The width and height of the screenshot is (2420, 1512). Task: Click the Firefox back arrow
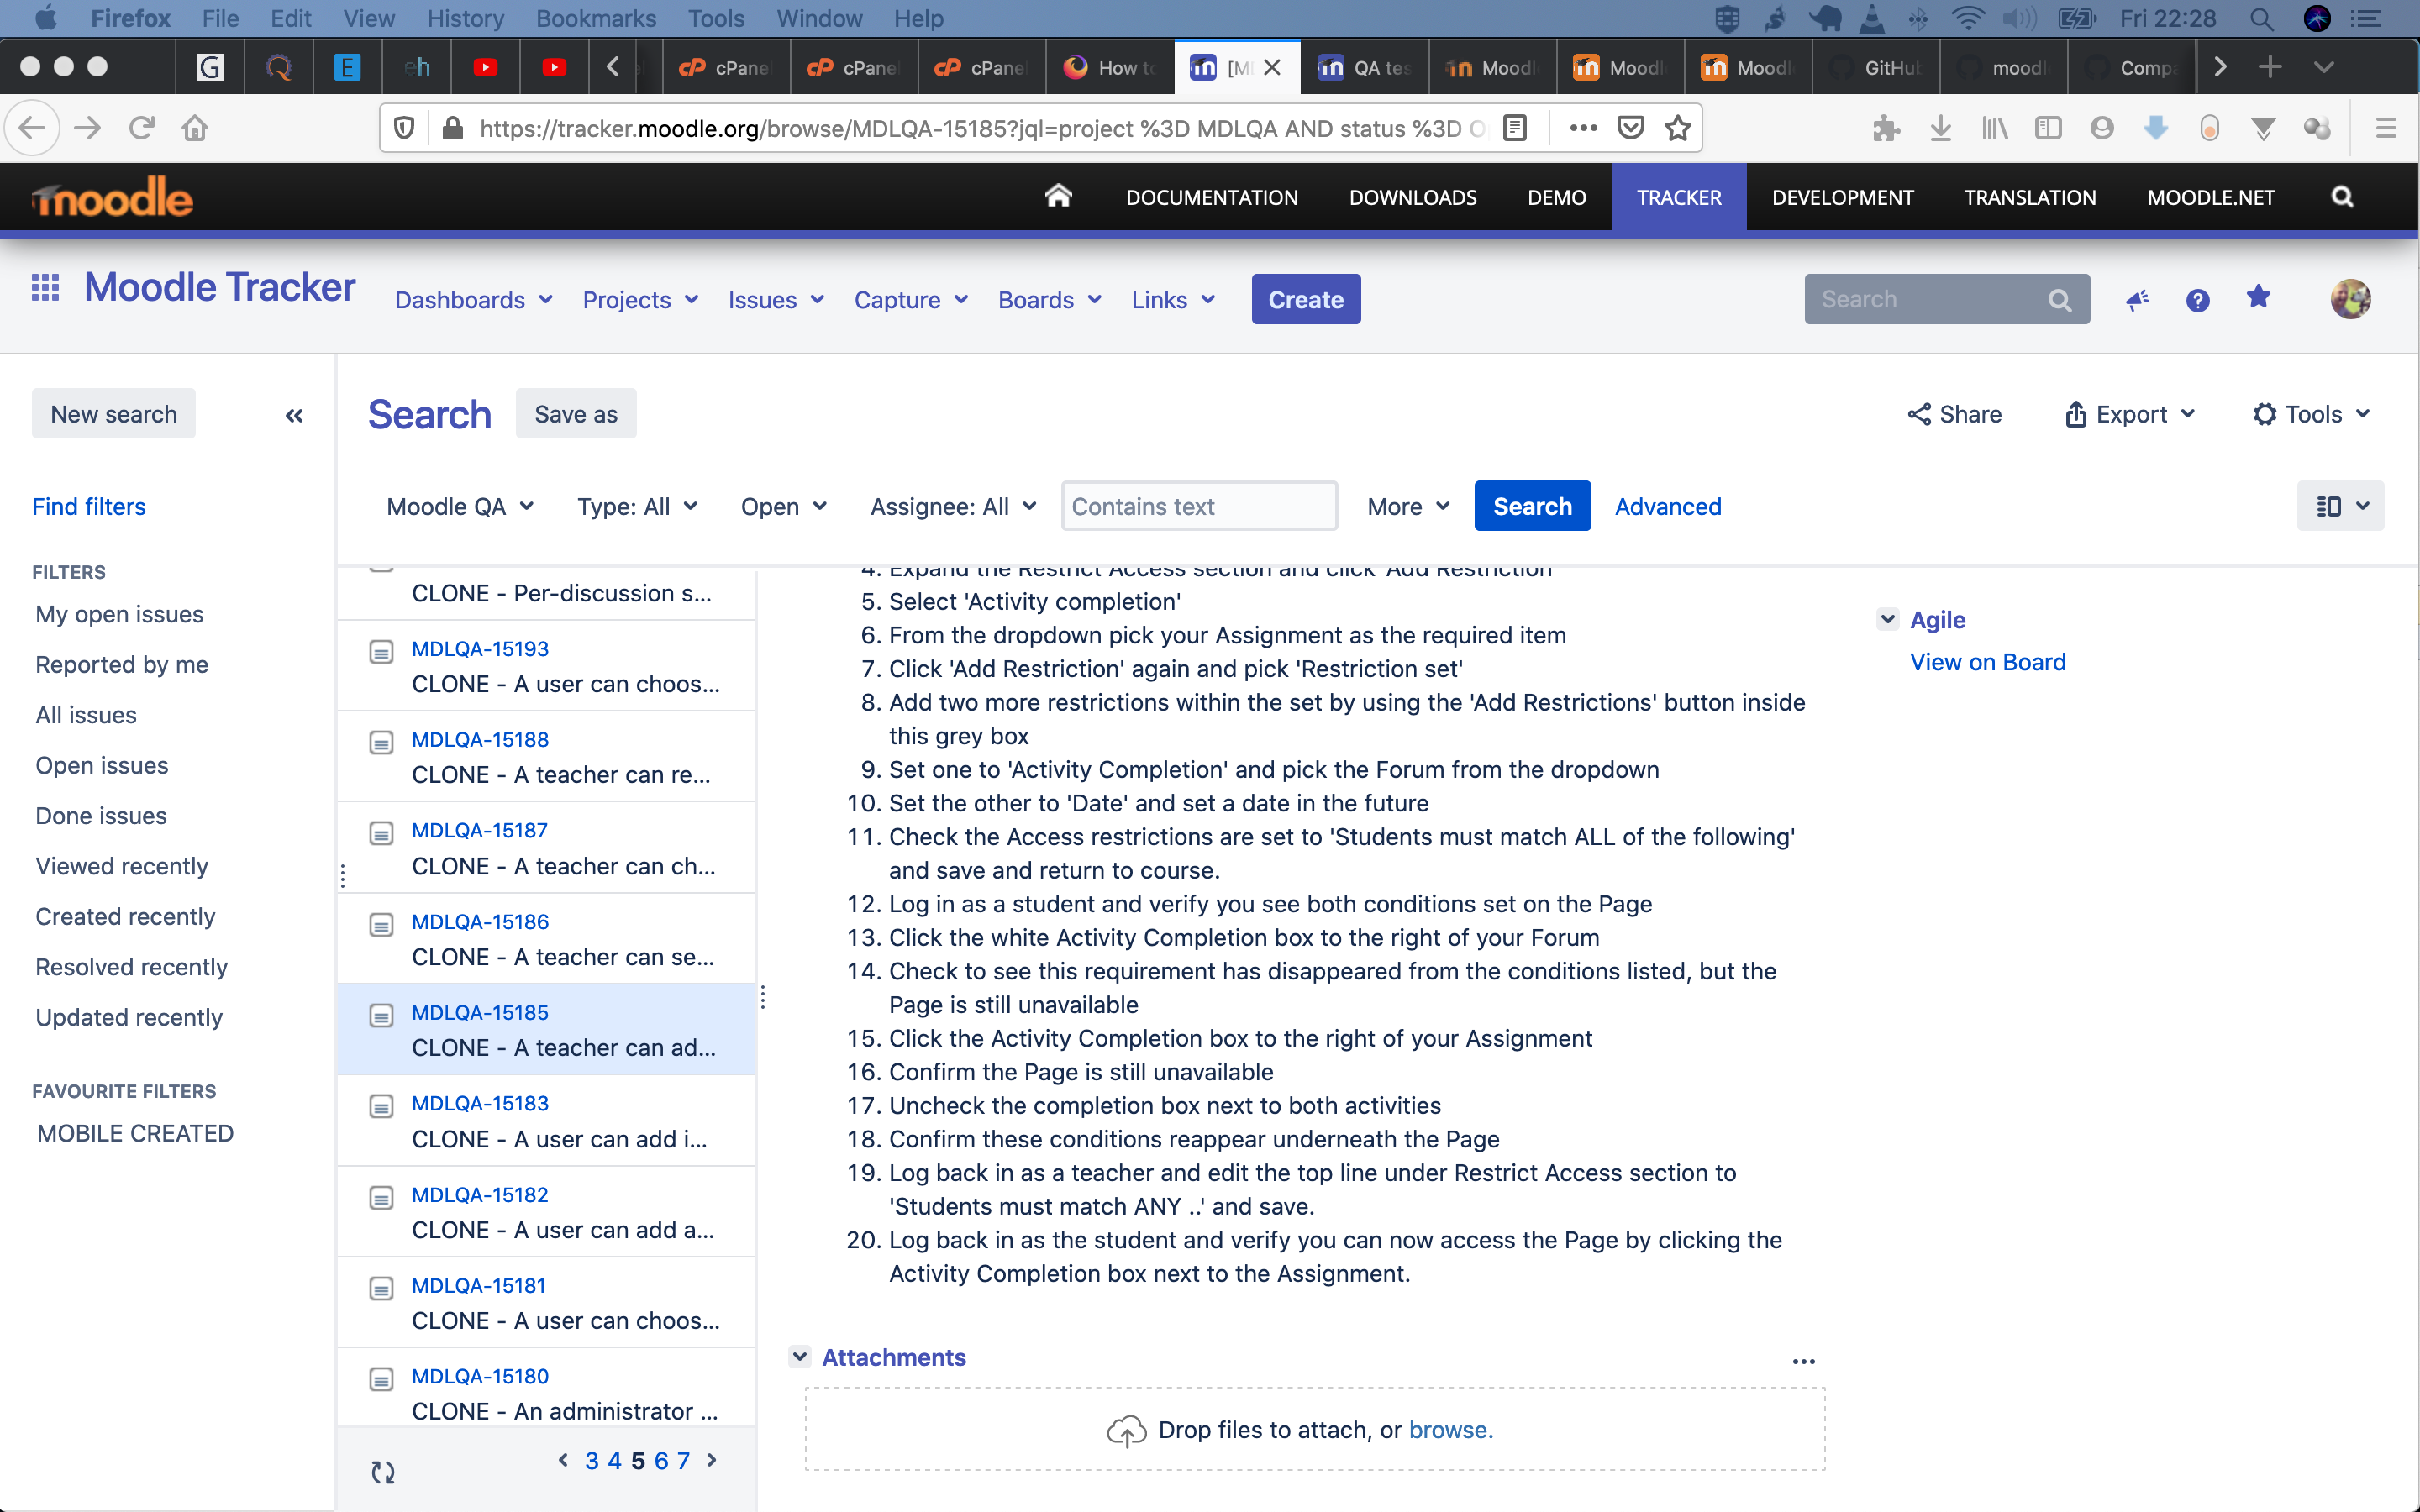[x=32, y=128]
